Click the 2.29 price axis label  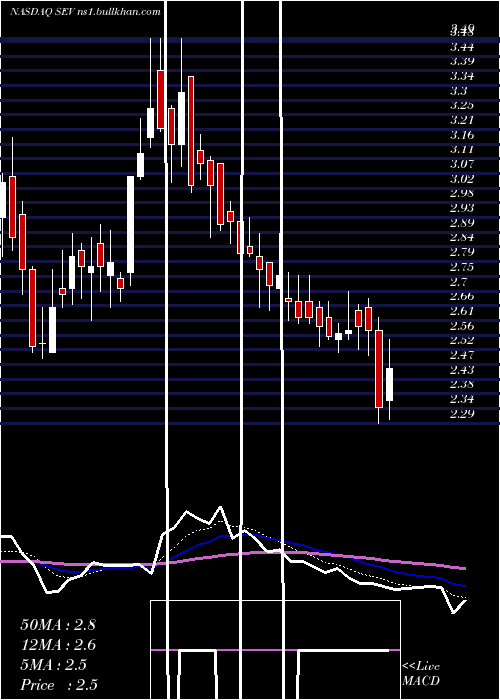[462, 413]
